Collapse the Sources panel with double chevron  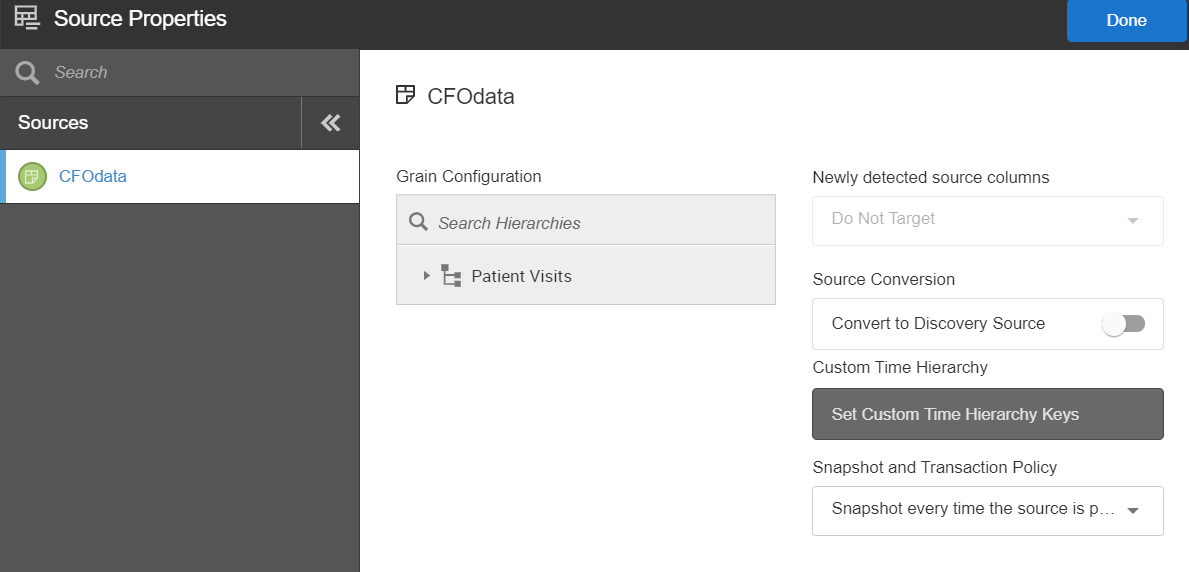tap(330, 123)
